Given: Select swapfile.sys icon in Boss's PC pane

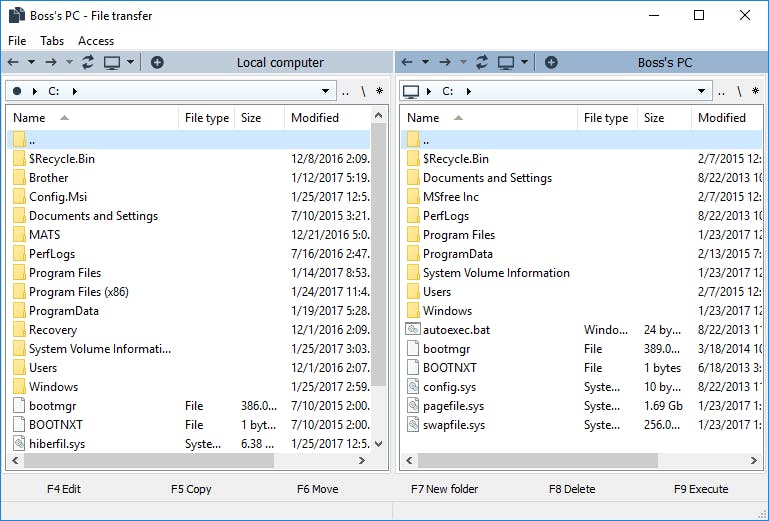Looking at the screenshot, I should pyautogui.click(x=413, y=425).
